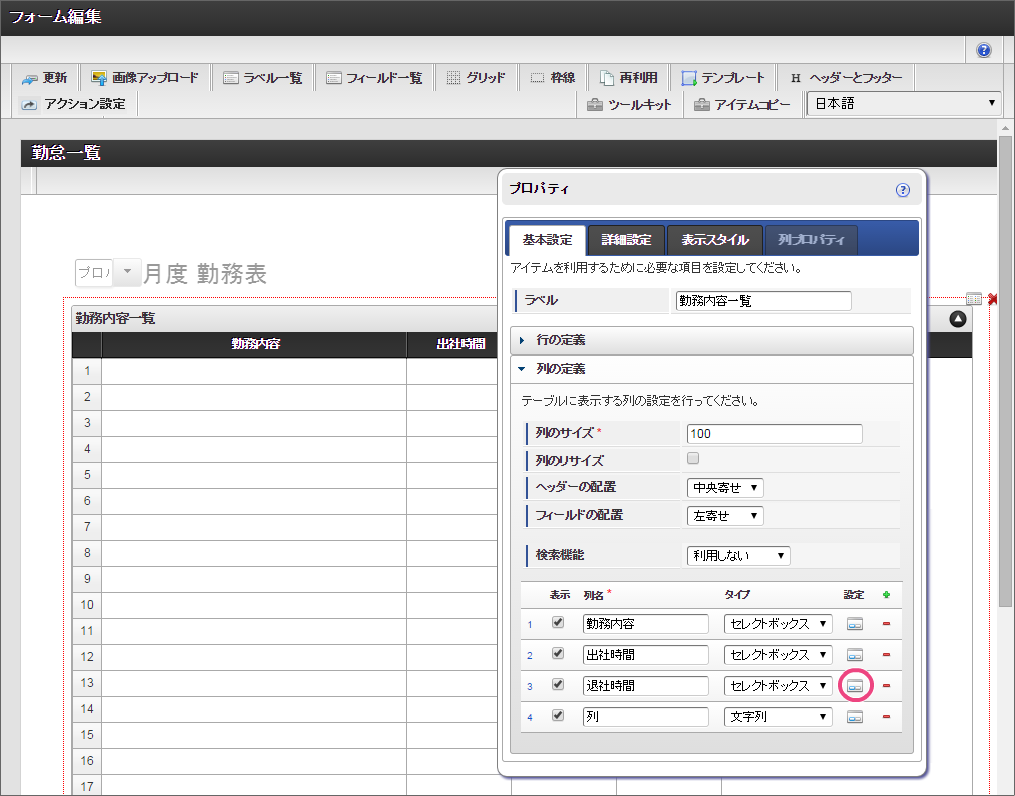Switch to the 詳細設定 tab

(x=626, y=240)
